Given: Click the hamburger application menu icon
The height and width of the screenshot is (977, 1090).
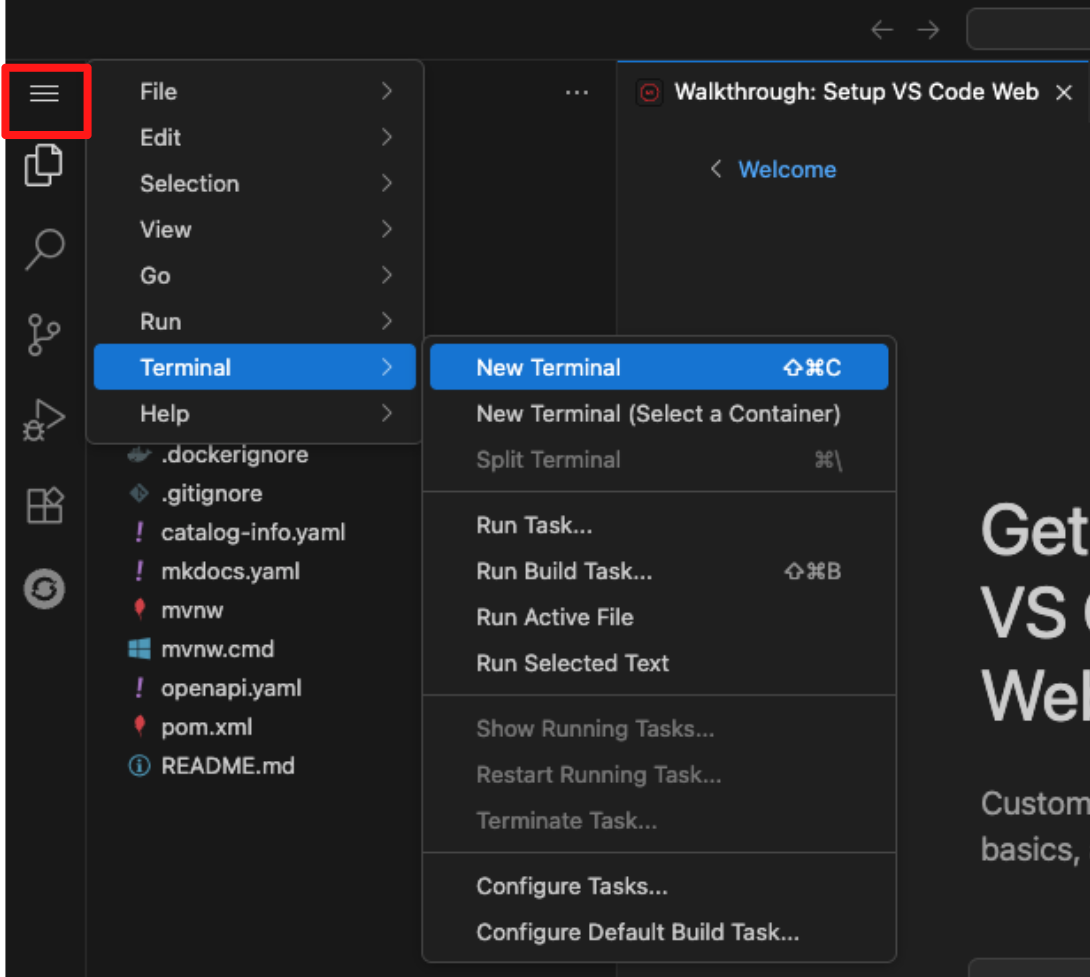Looking at the screenshot, I should [x=44, y=94].
